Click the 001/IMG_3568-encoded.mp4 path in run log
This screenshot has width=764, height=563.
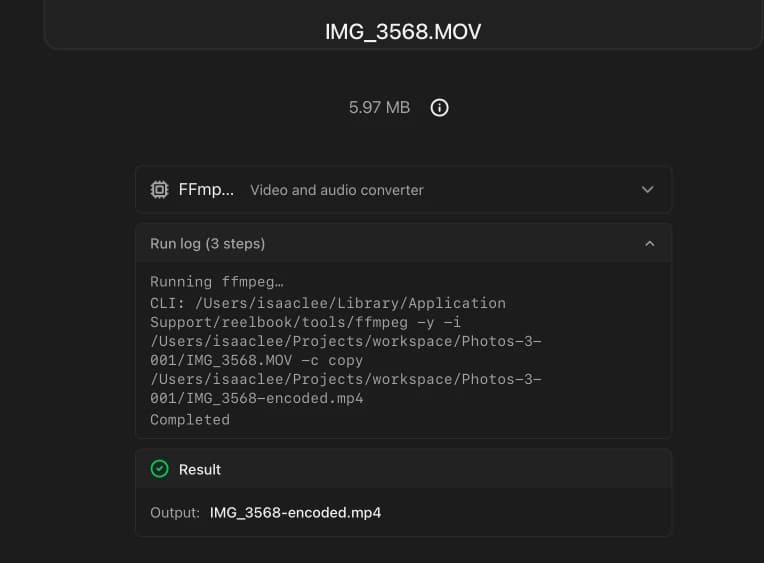[257, 398]
